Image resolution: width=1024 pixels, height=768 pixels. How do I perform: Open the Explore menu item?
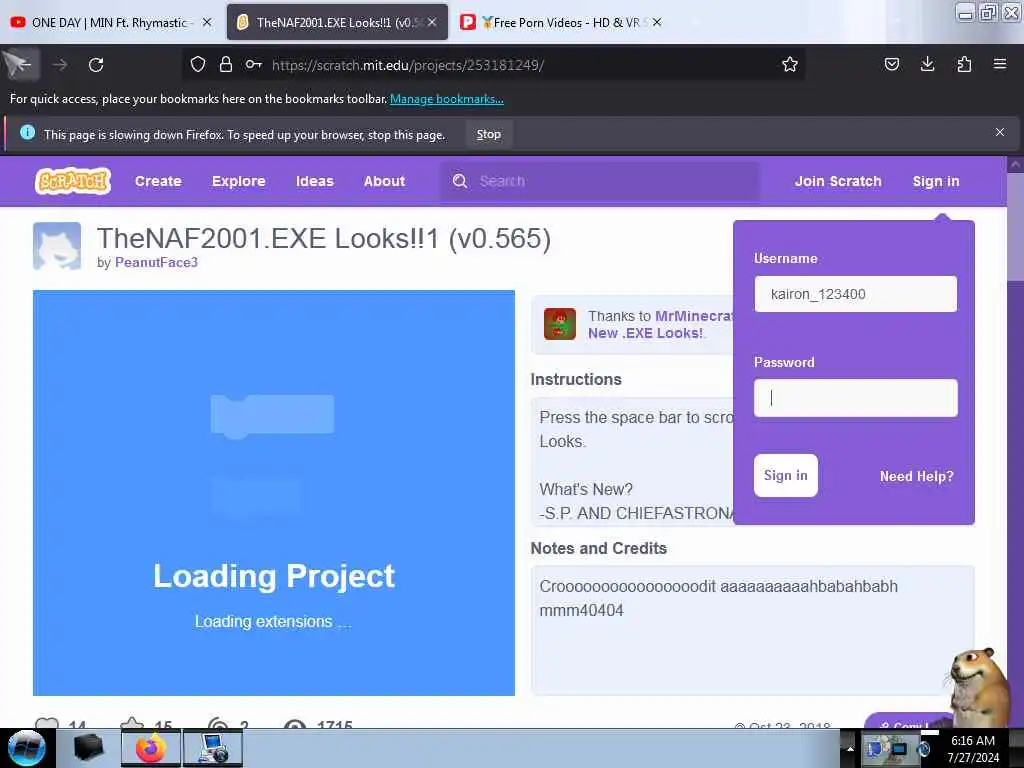[238, 181]
